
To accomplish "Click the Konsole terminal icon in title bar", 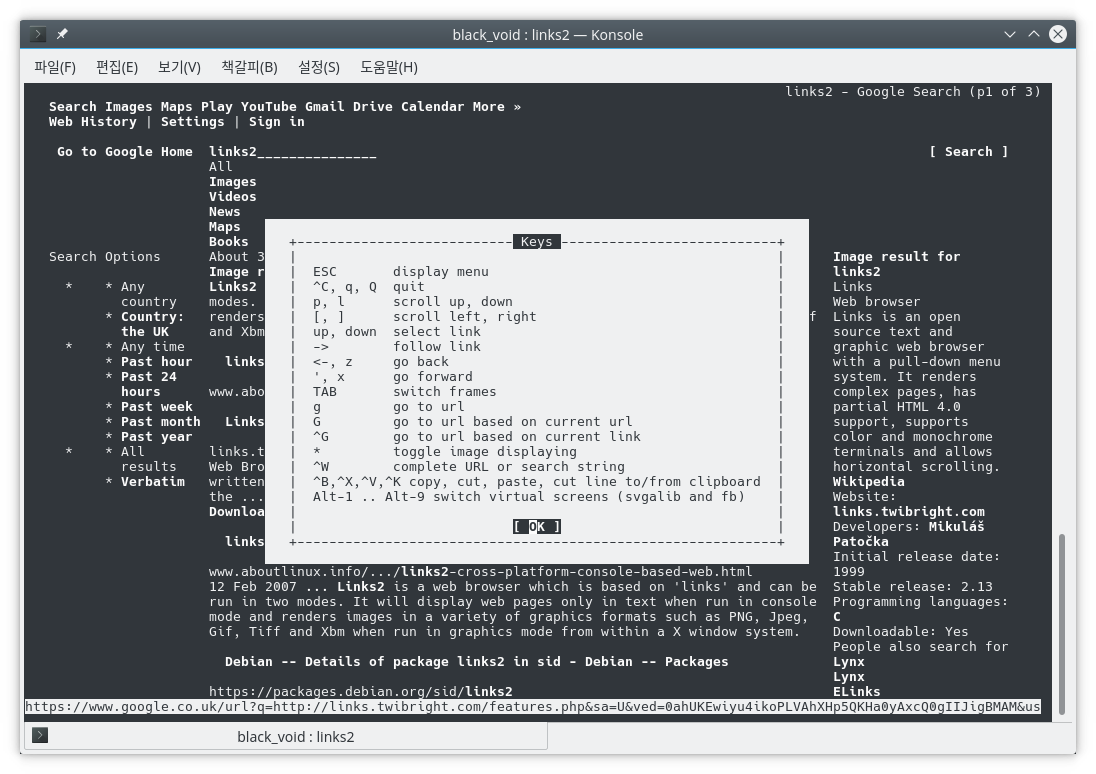I will 38,34.
